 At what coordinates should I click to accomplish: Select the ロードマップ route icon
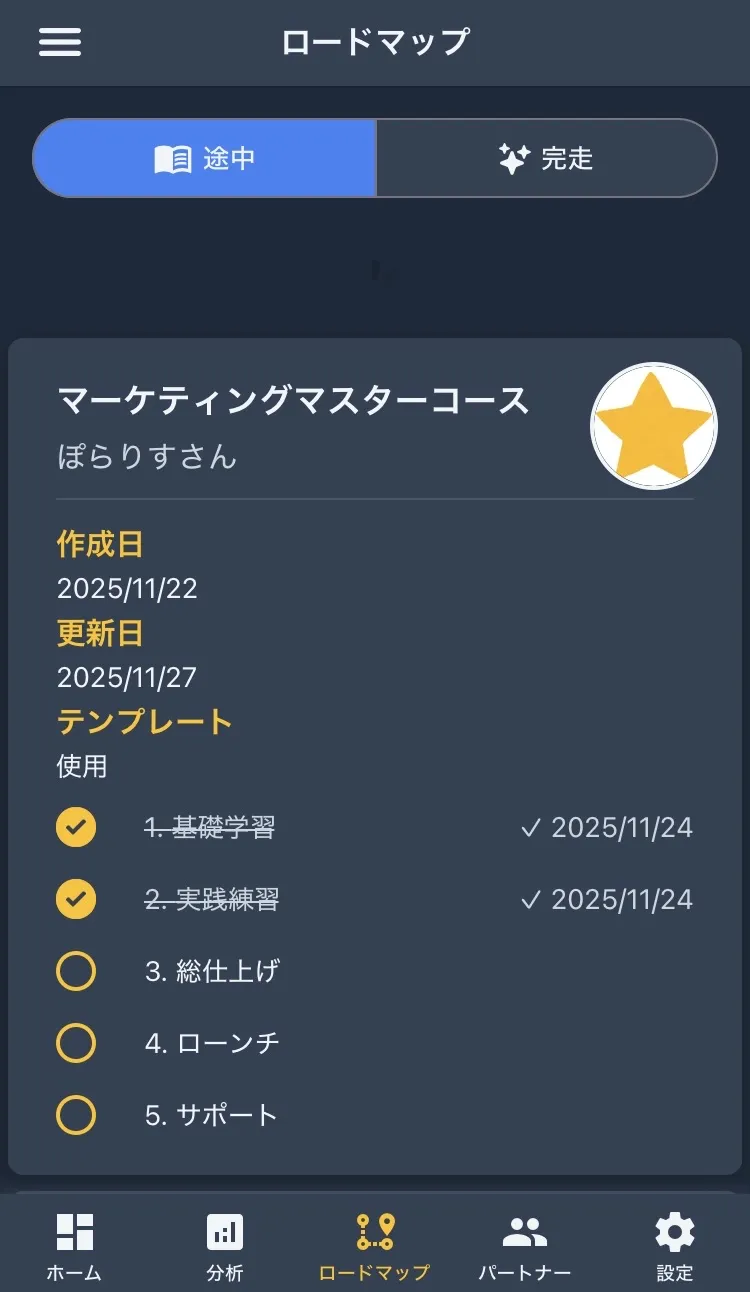[375, 1232]
